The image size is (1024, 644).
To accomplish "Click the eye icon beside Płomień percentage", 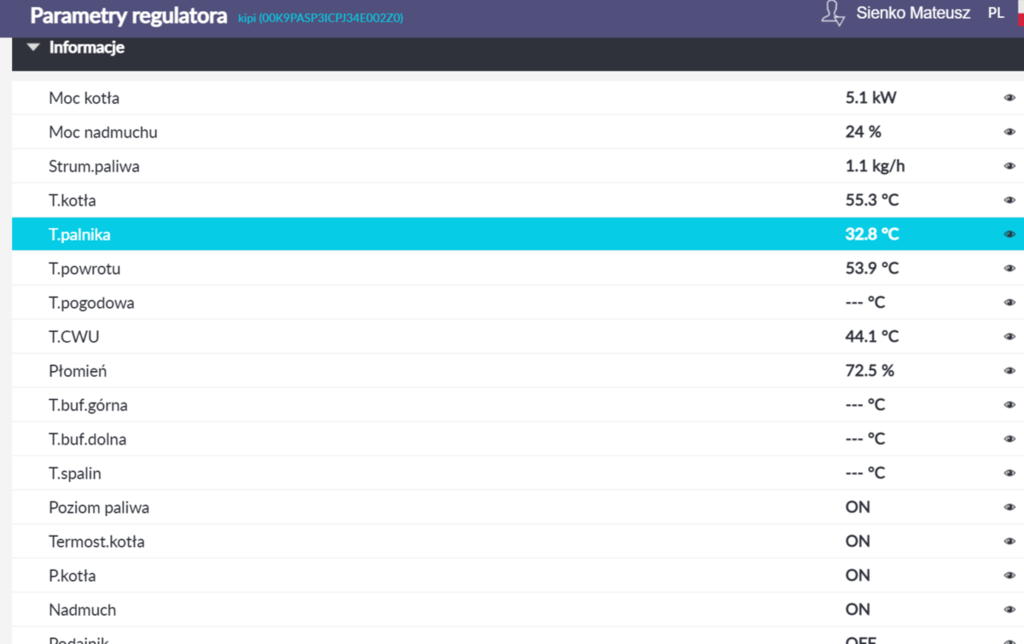I will (x=1009, y=371).
